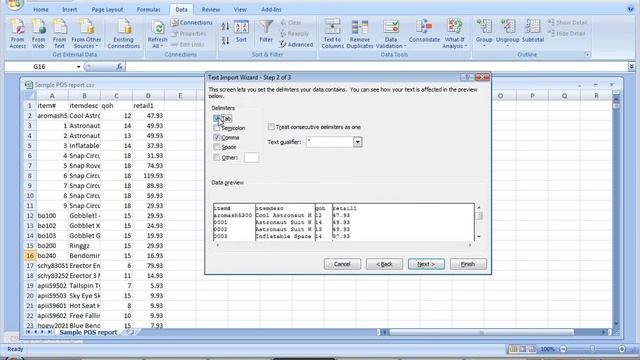Click Normal view icon in status bar
Viewport: 640px width, 360px height.
pyautogui.click(x=513, y=349)
